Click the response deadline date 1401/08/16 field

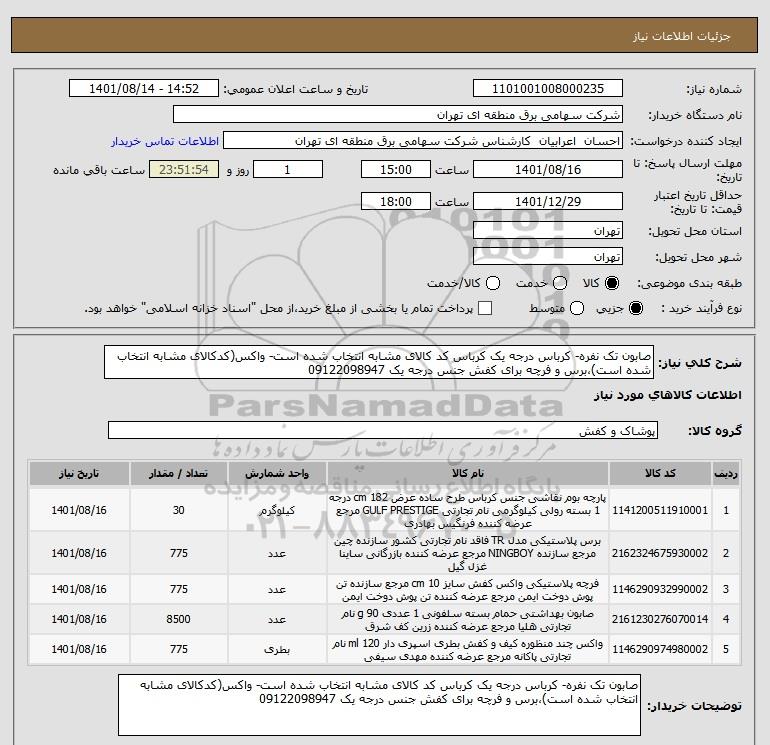click(548, 169)
